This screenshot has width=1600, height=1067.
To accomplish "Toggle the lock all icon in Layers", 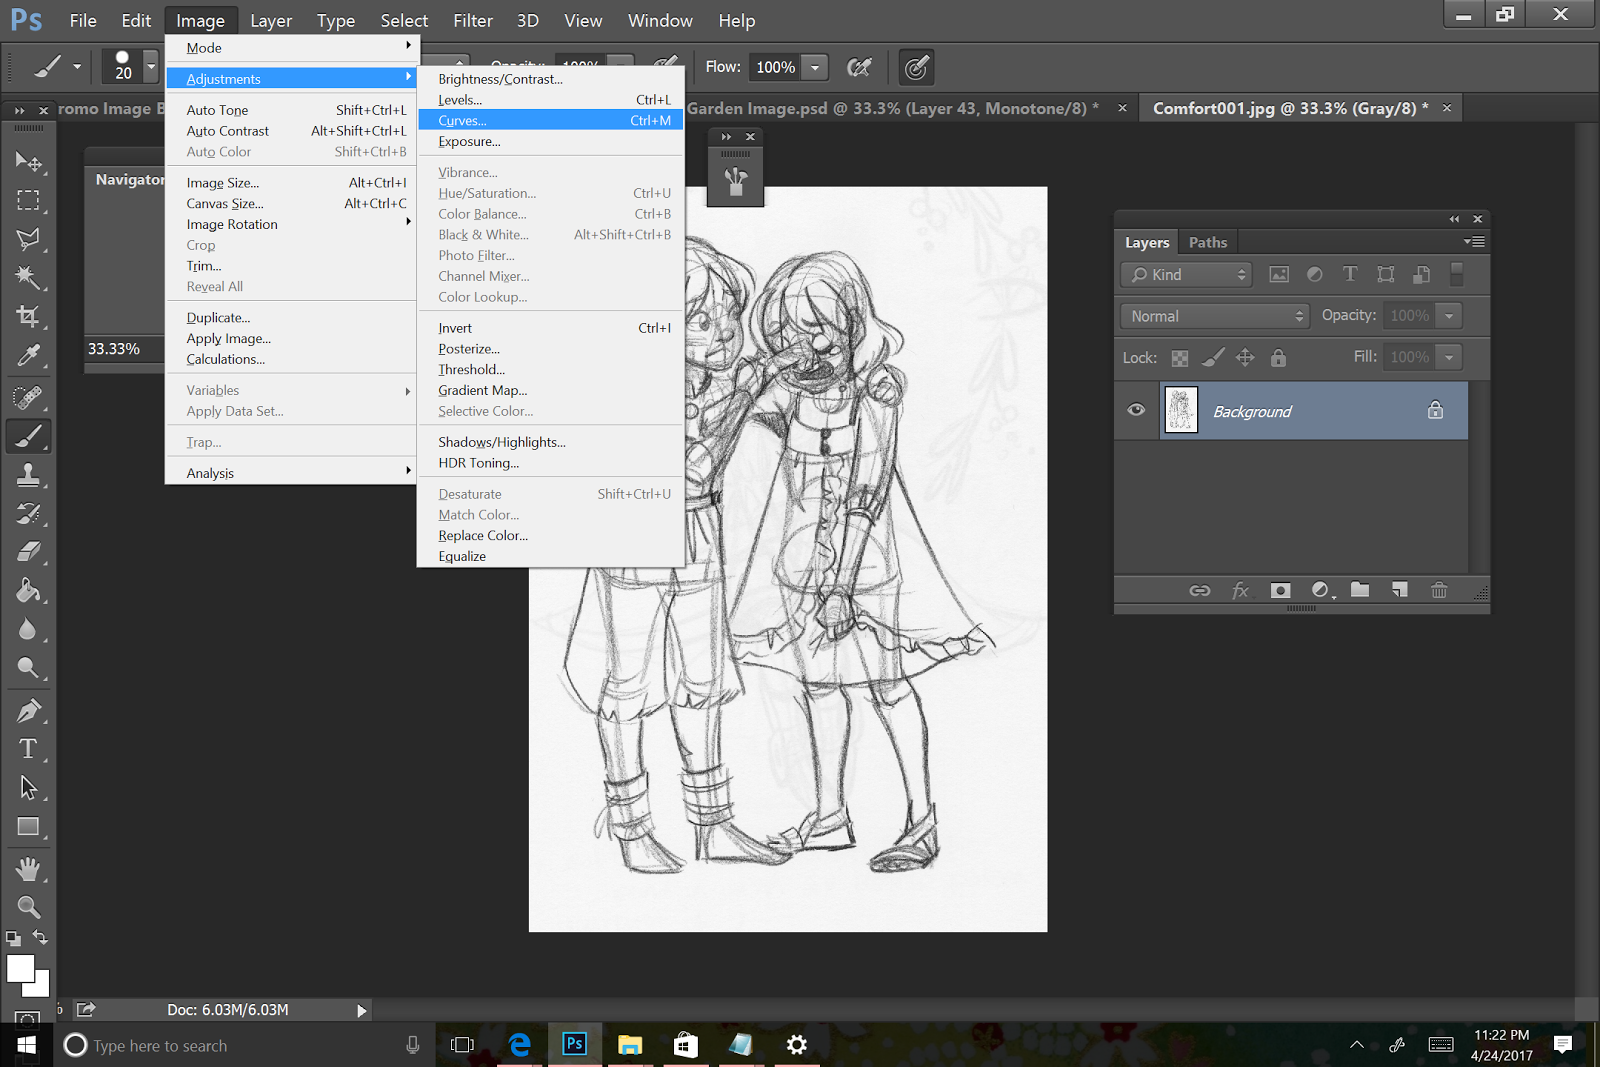I will pos(1278,358).
